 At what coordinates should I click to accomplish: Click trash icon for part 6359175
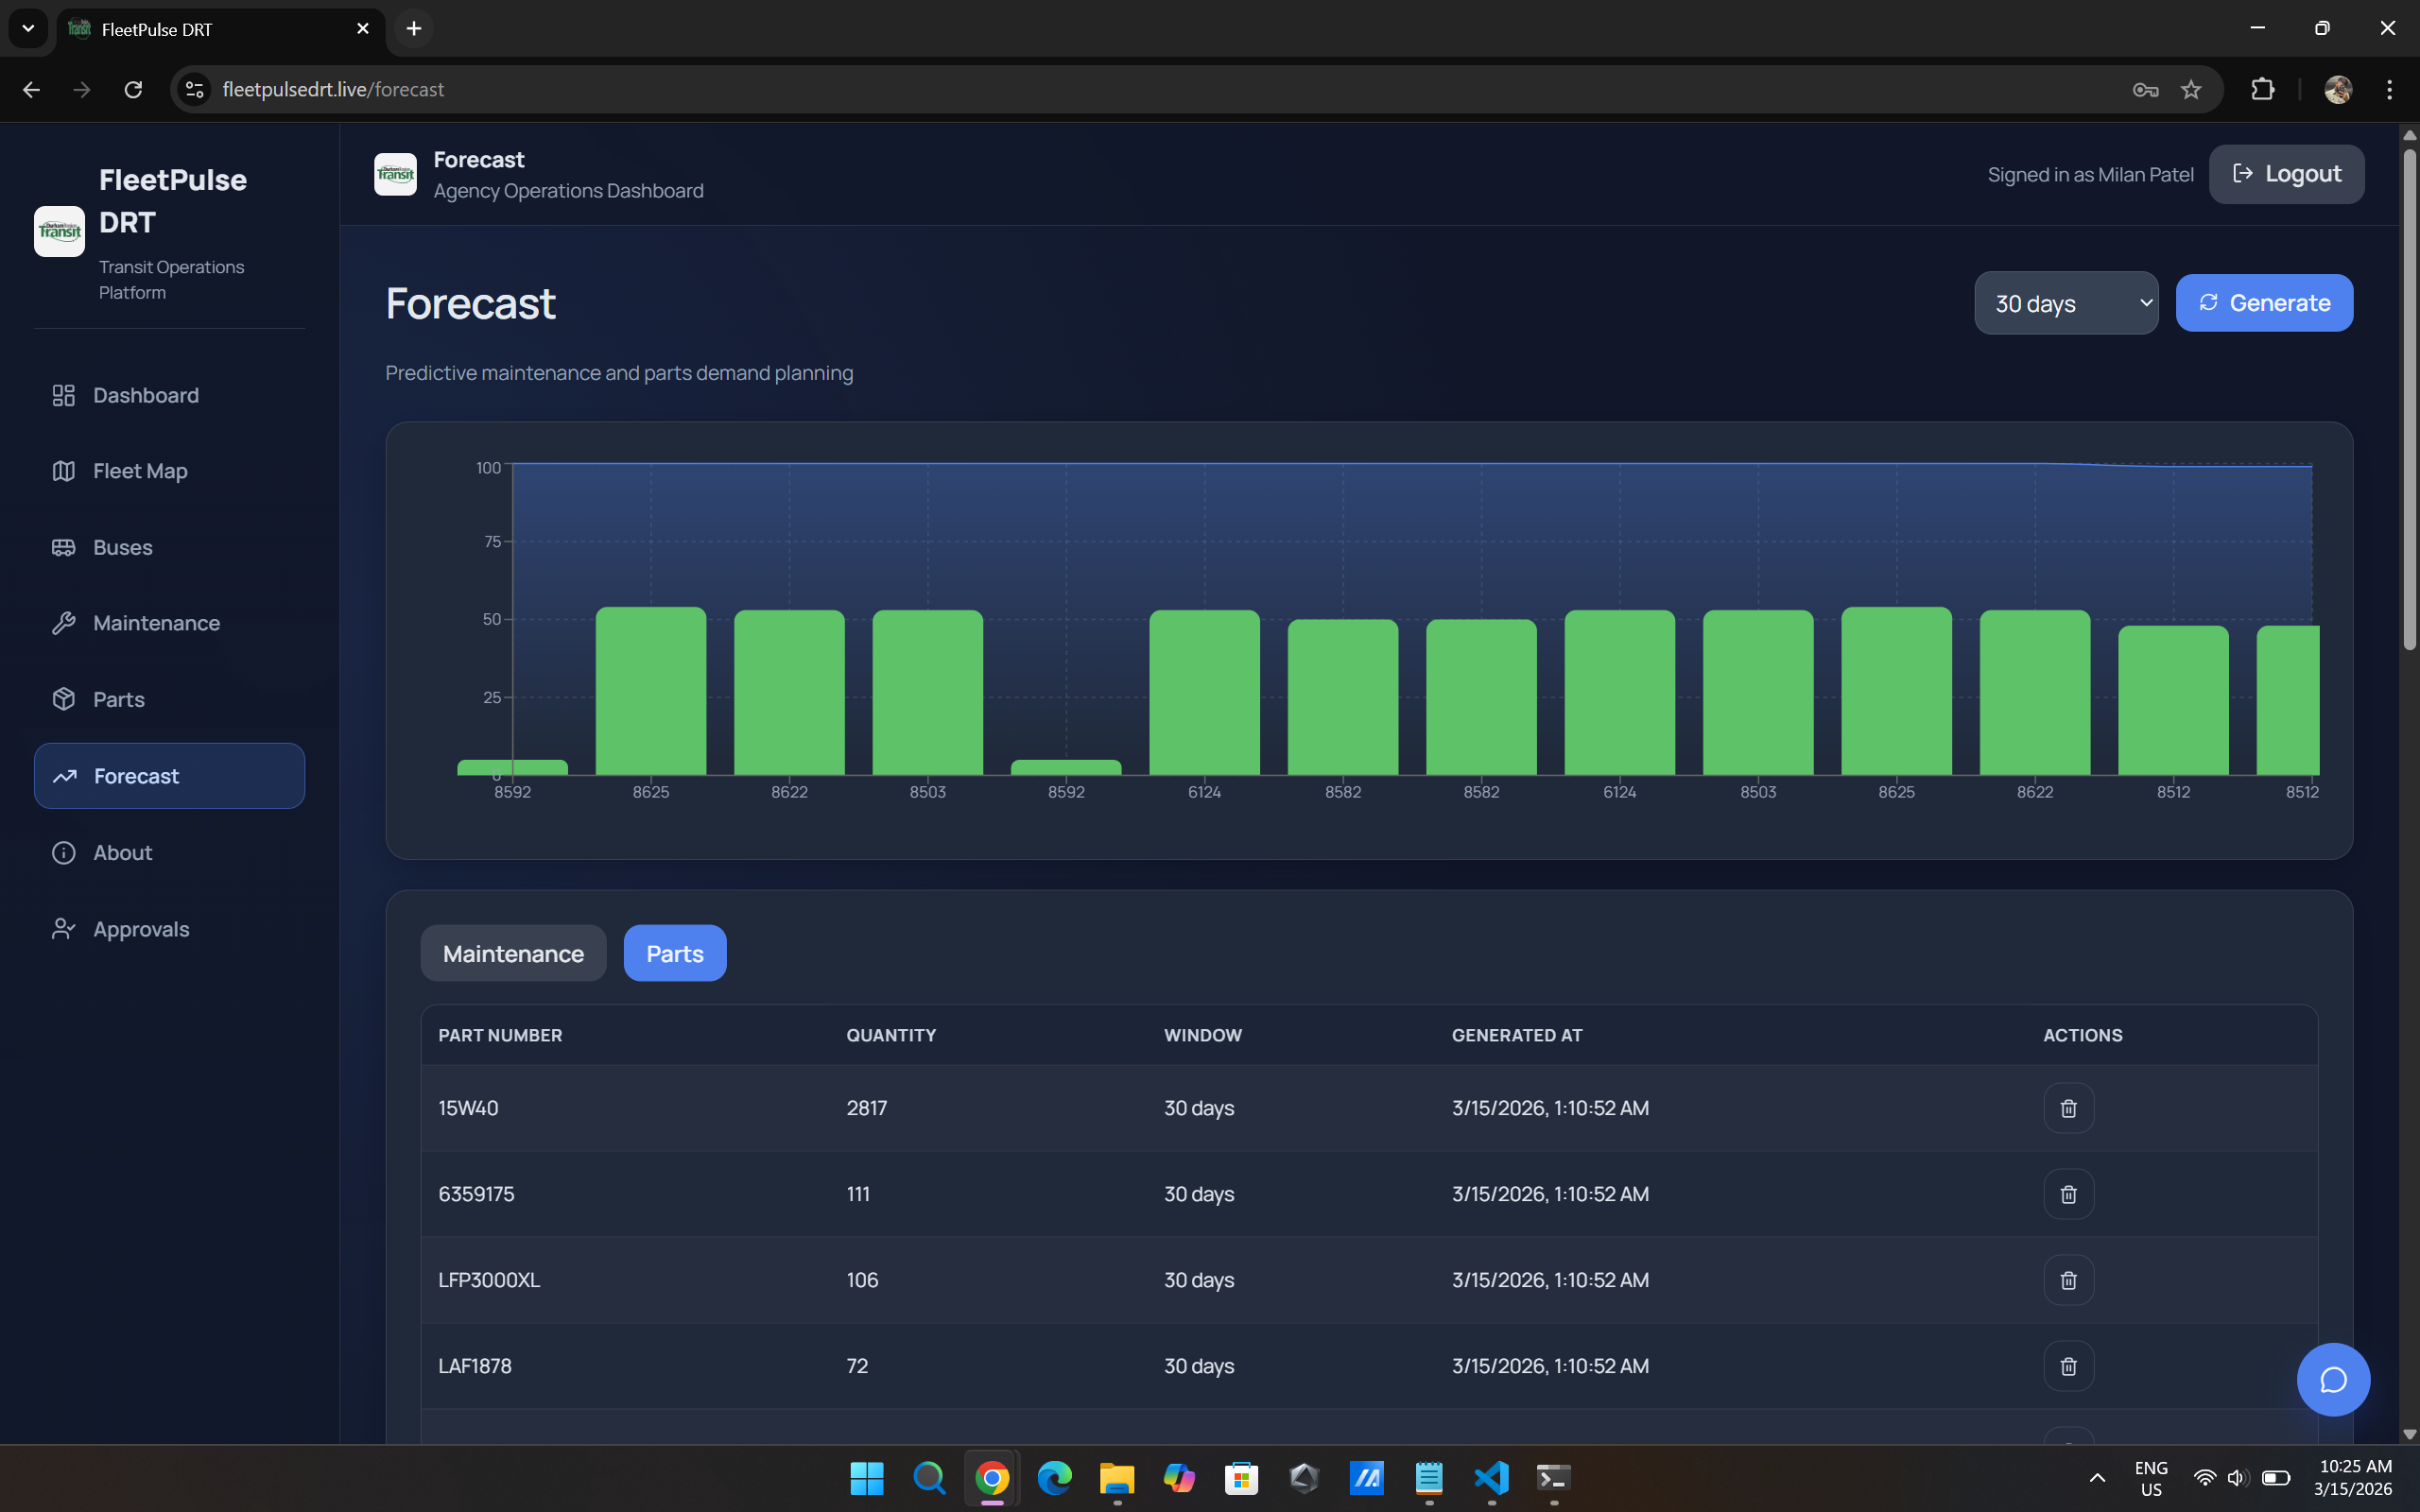click(x=2068, y=1194)
